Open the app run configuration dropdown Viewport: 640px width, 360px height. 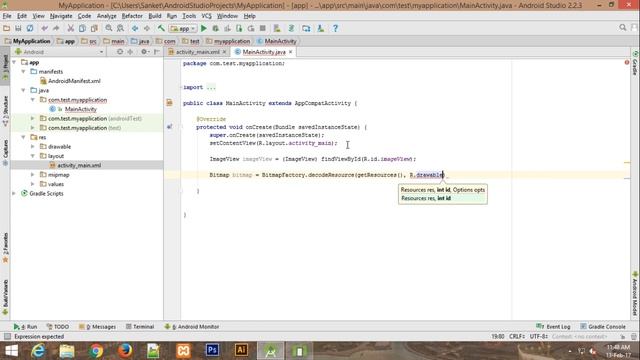point(183,28)
